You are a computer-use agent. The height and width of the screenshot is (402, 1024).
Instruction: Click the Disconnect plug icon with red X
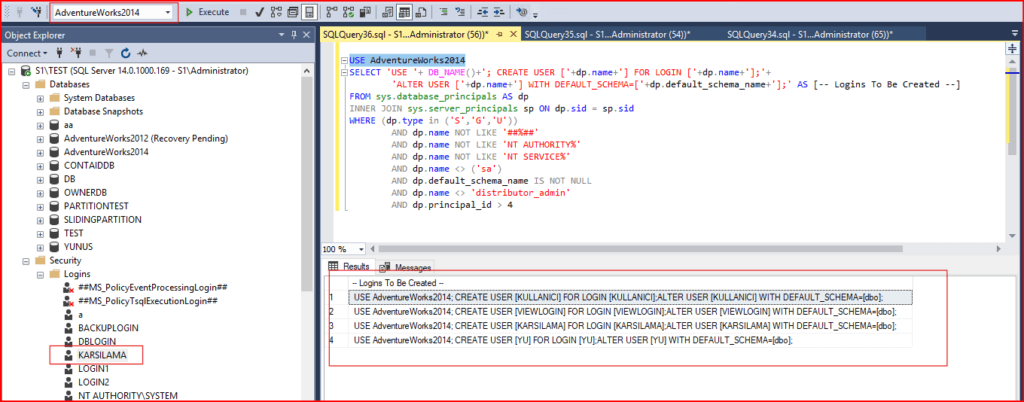click(76, 52)
